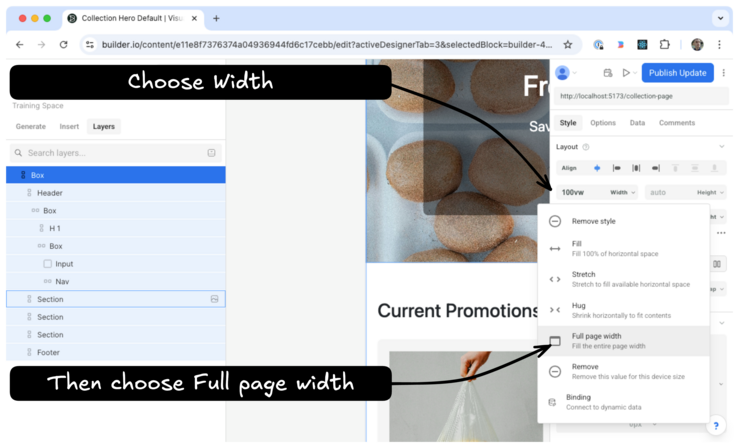This screenshot has height=448, width=739.
Task: Expand the tab search chevron
Action: pyautogui.click(x=720, y=18)
